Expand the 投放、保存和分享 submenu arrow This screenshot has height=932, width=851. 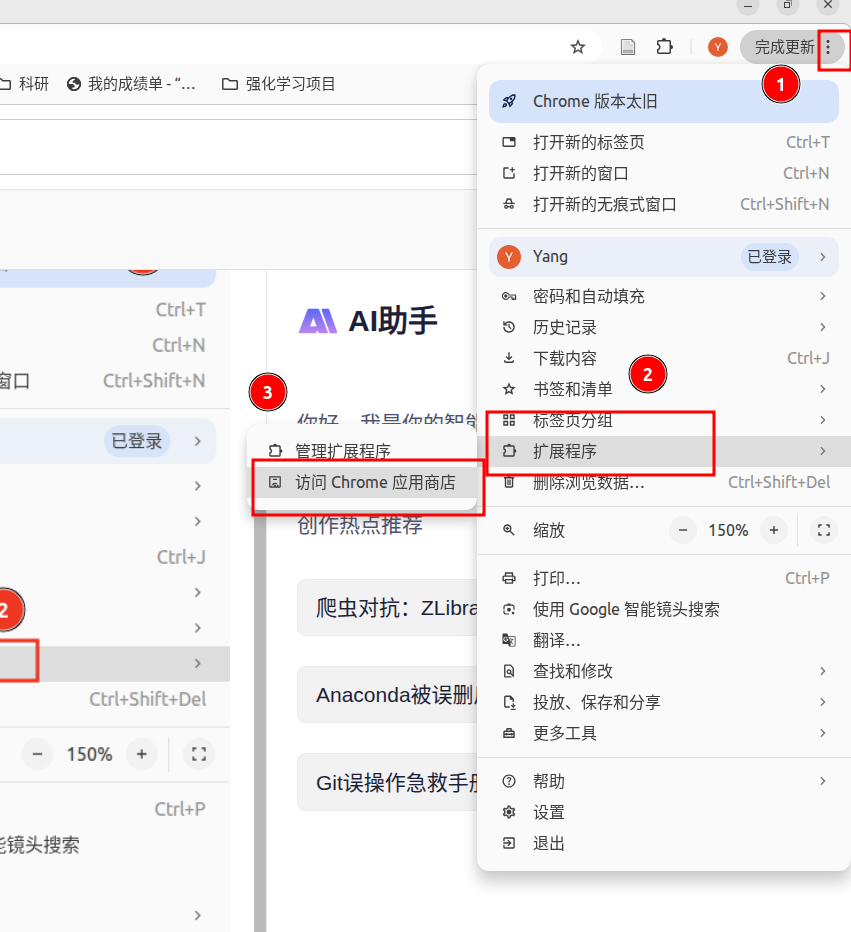pyautogui.click(x=822, y=702)
